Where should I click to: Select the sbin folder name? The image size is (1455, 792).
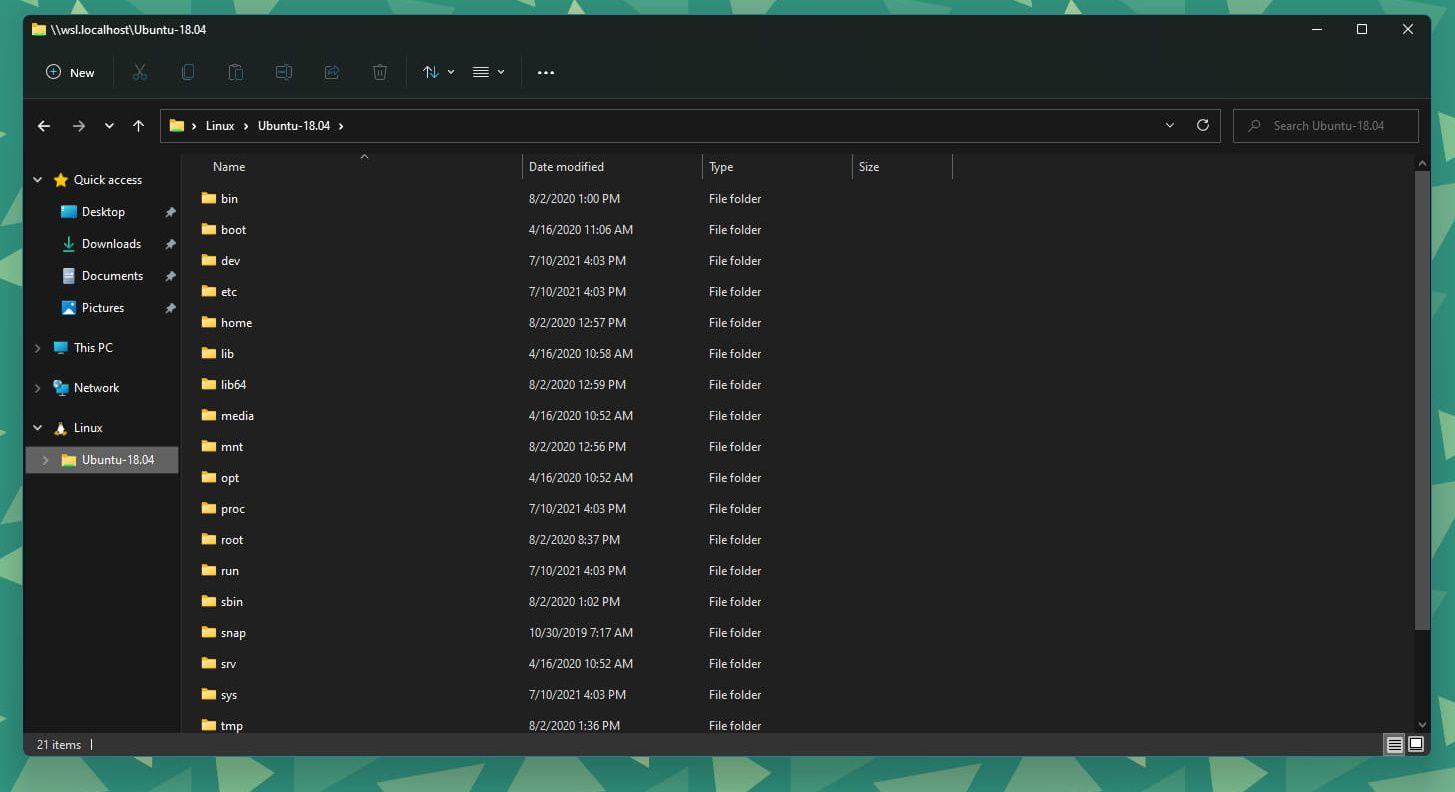232,602
